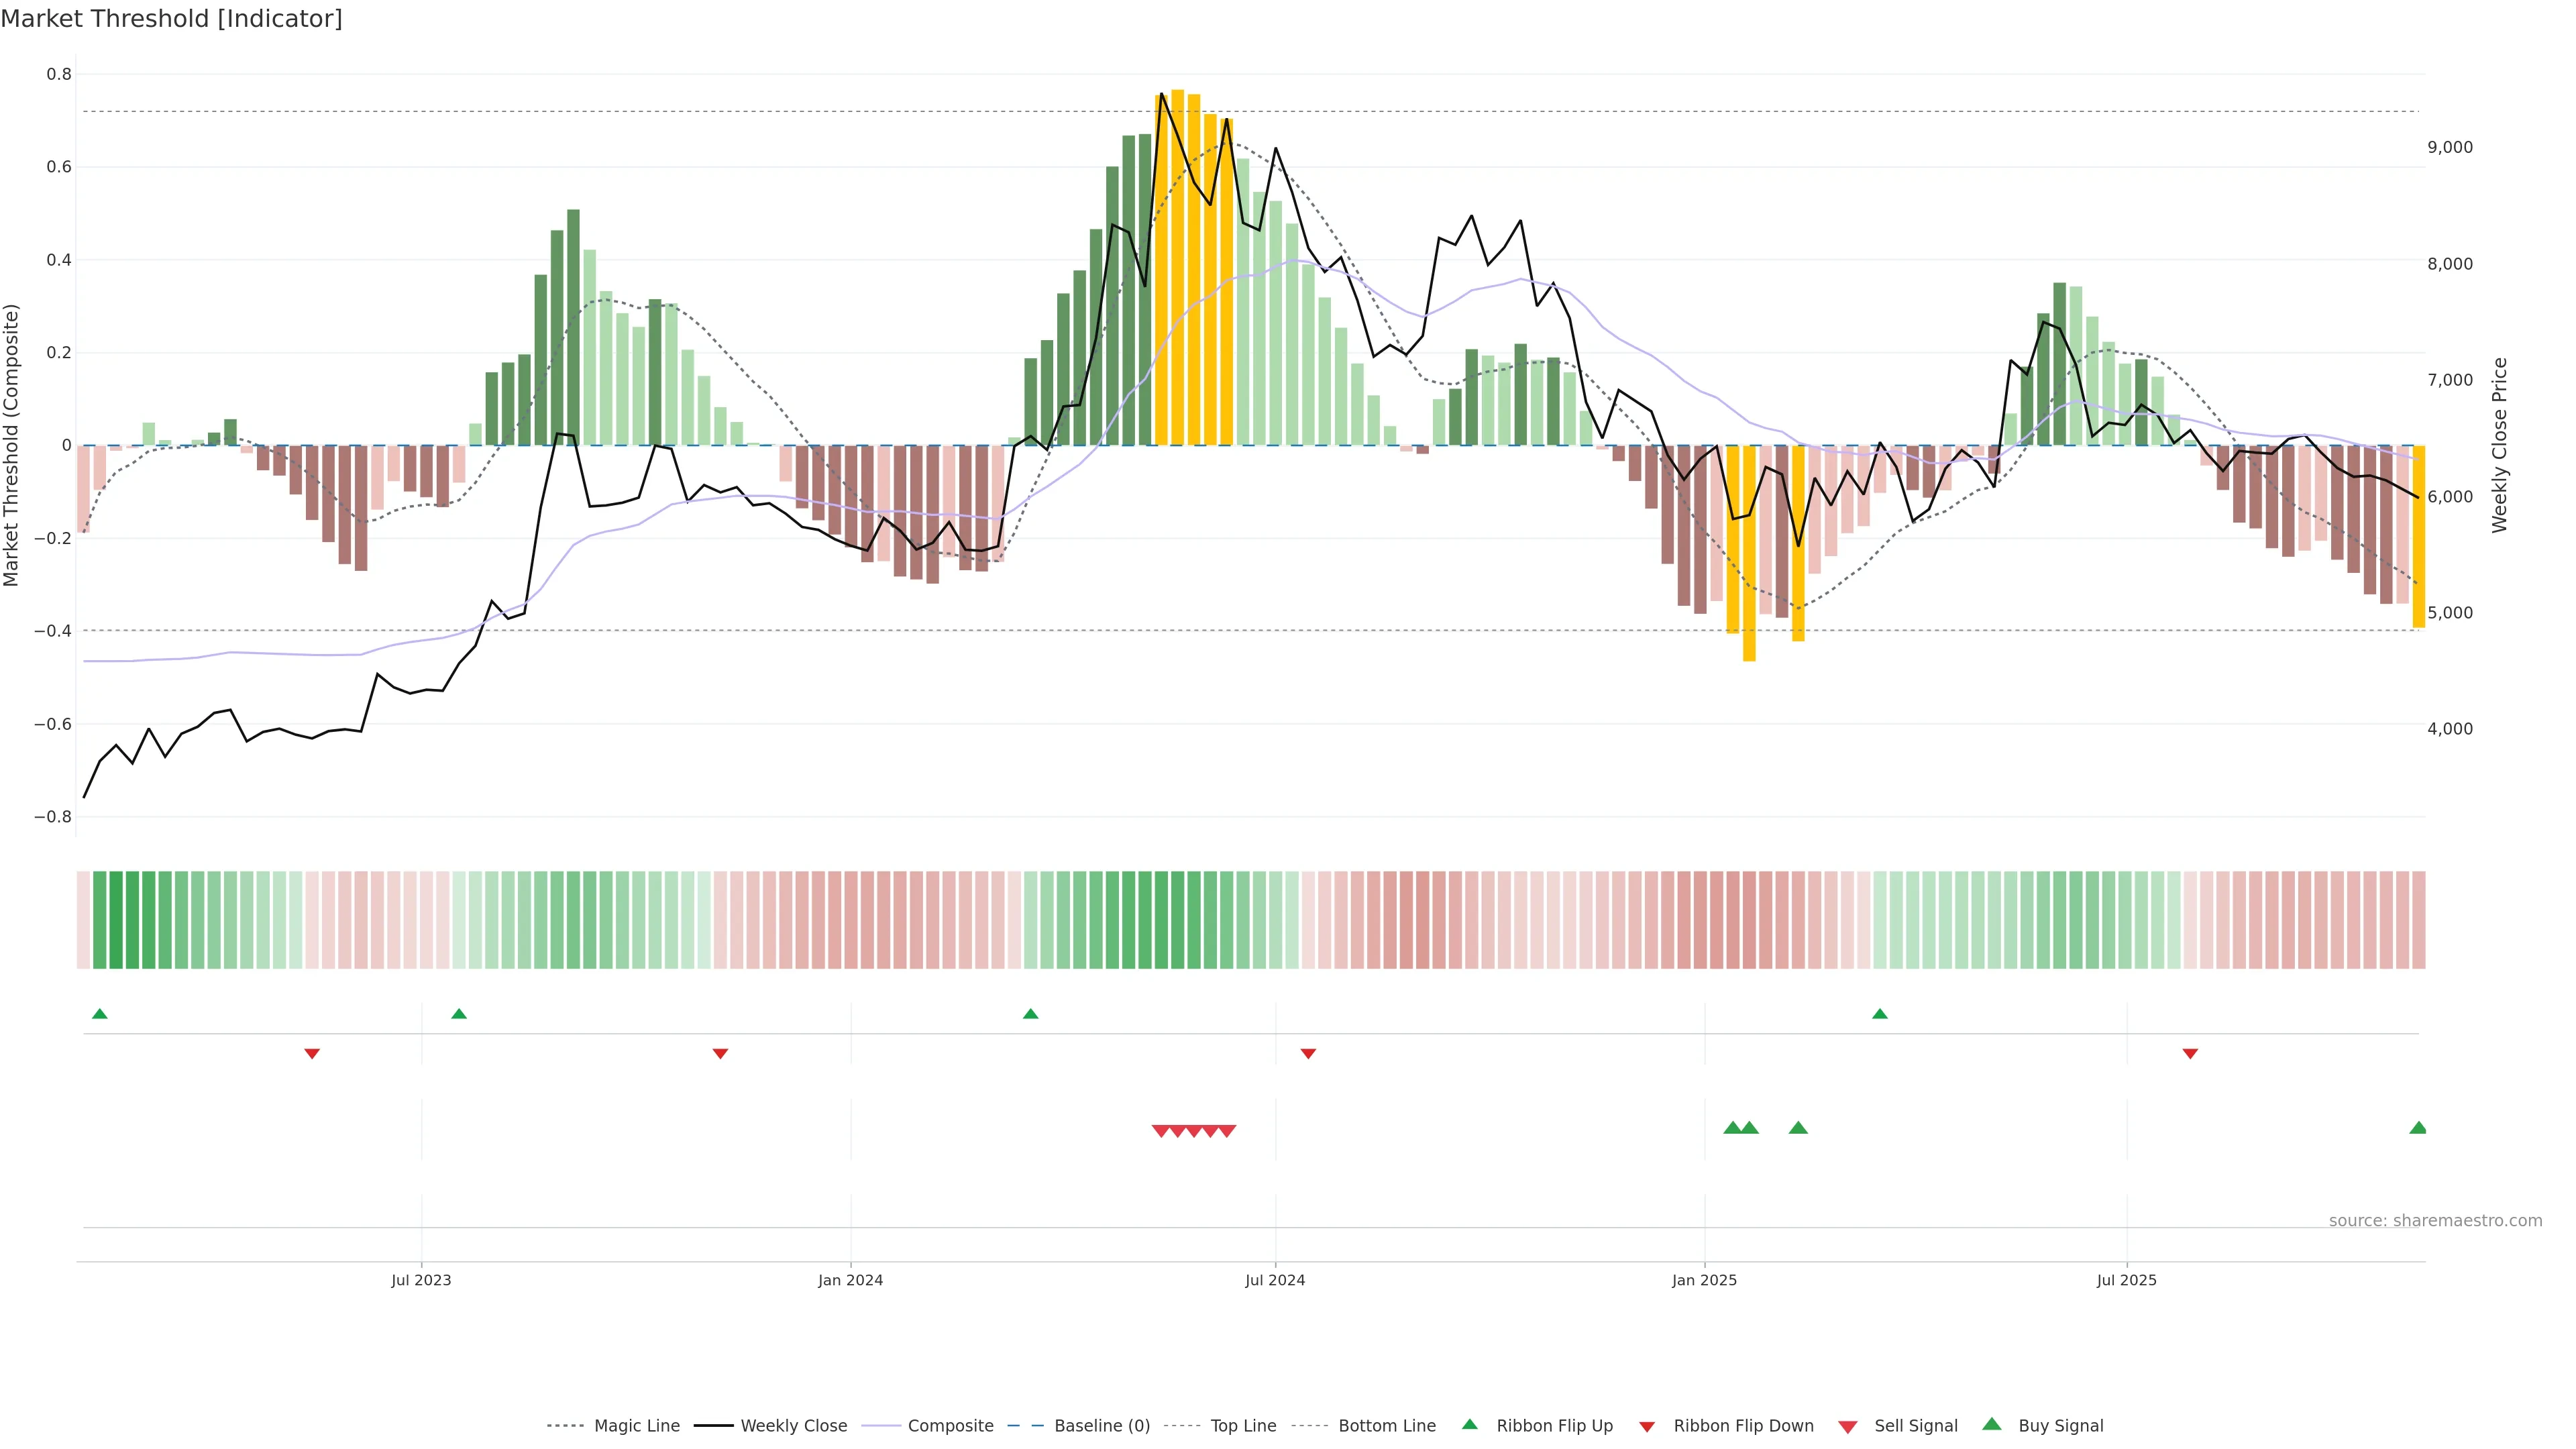Click the first green flip up marker at far left
This screenshot has width=2576, height=1449.
[100, 1014]
